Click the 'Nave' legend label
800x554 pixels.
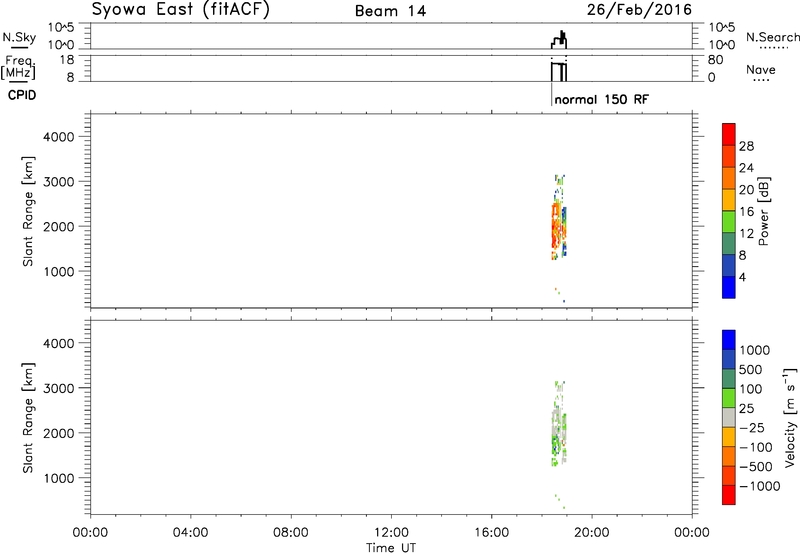(761, 69)
